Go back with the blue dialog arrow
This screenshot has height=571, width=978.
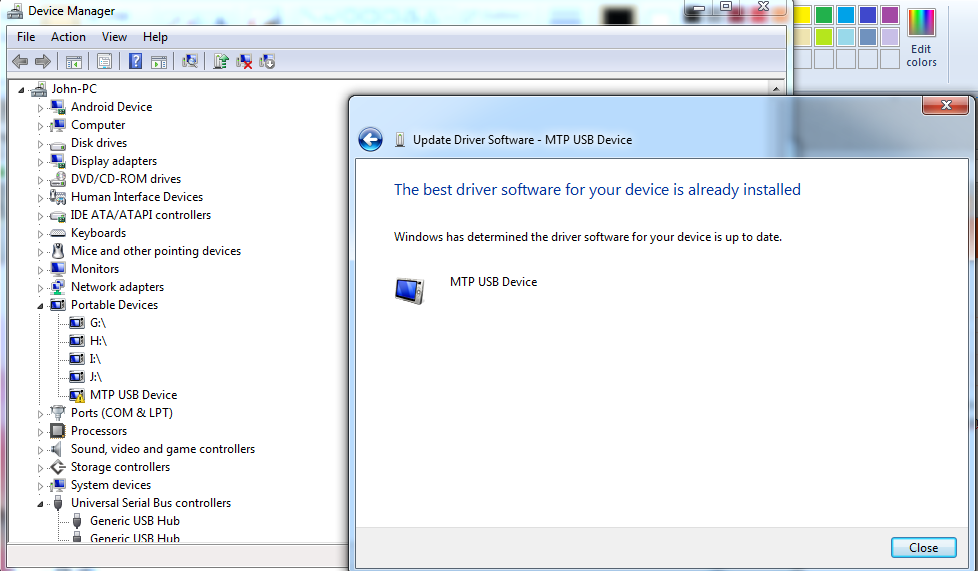[x=370, y=139]
